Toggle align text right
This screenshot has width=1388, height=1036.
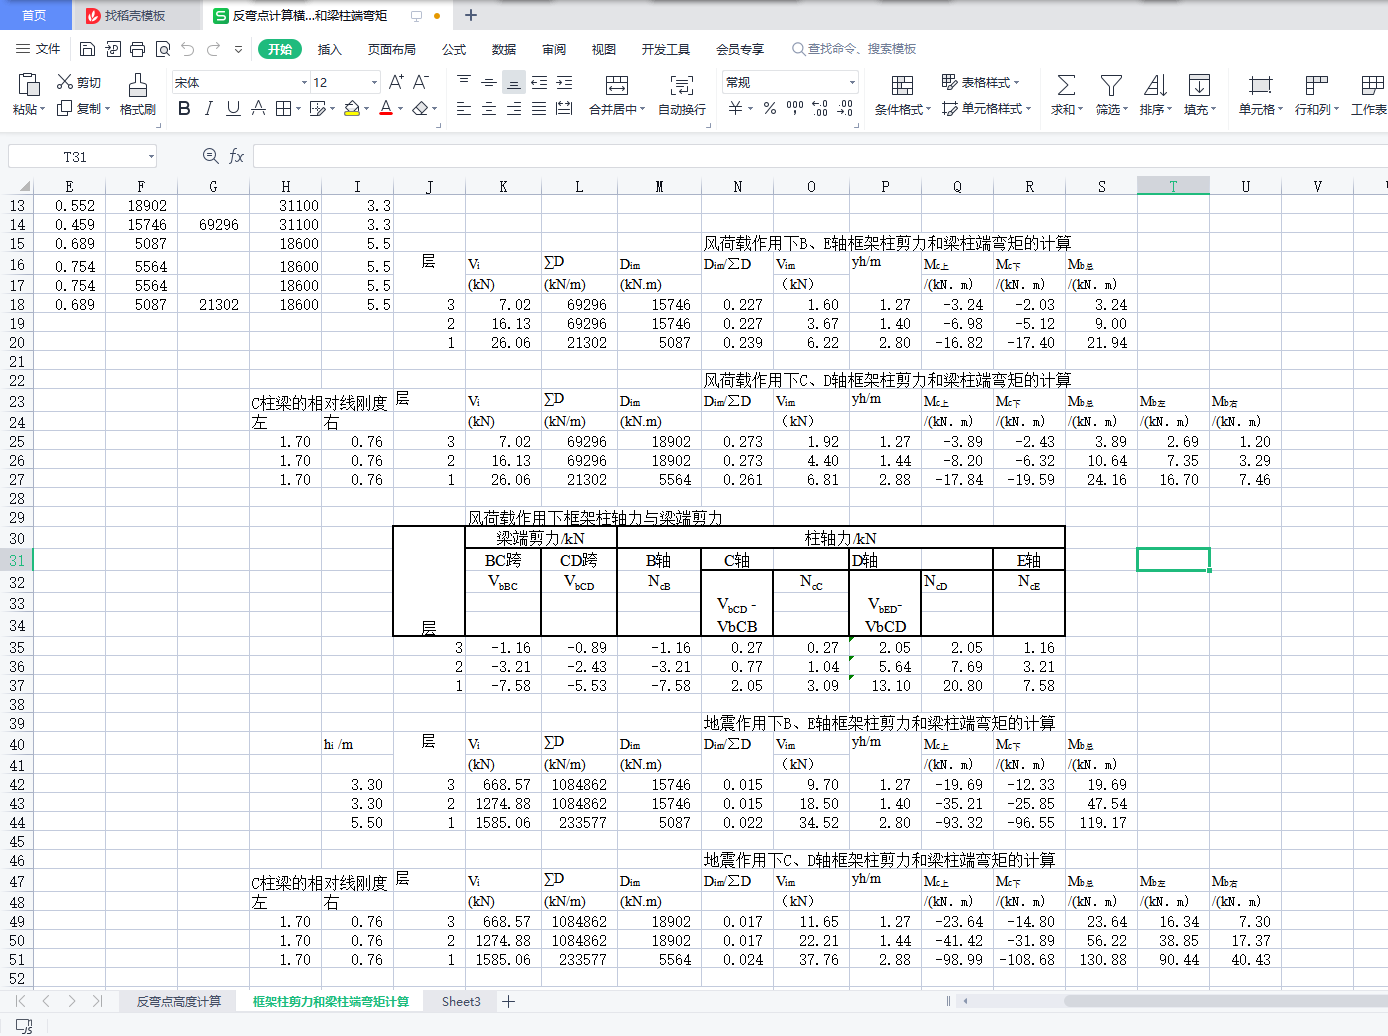514,108
